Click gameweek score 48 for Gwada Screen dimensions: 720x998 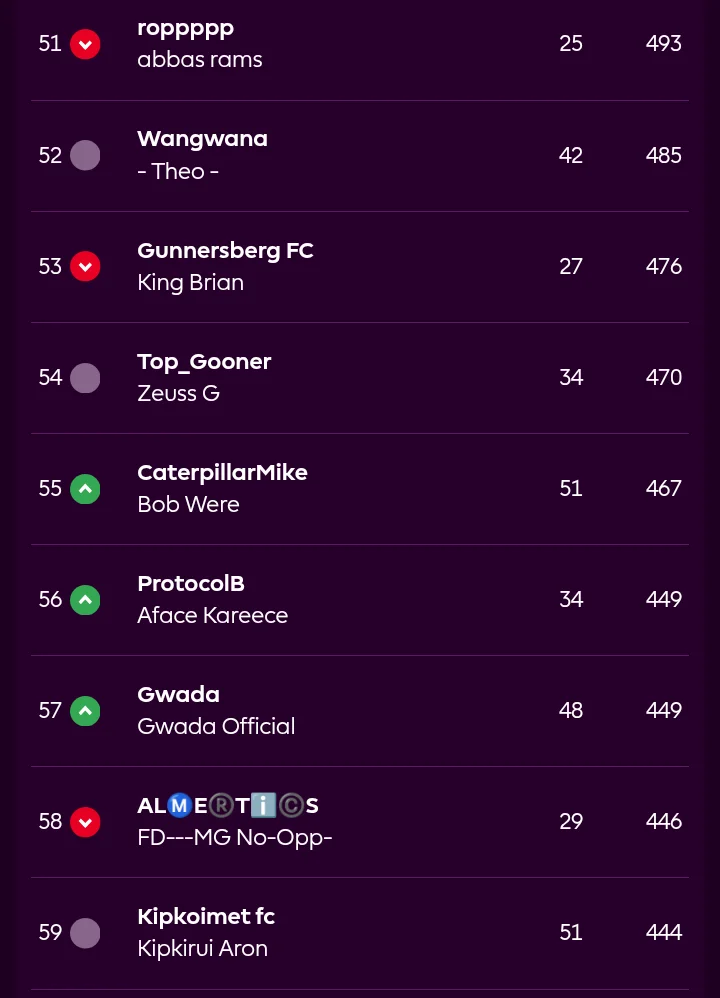(x=570, y=710)
